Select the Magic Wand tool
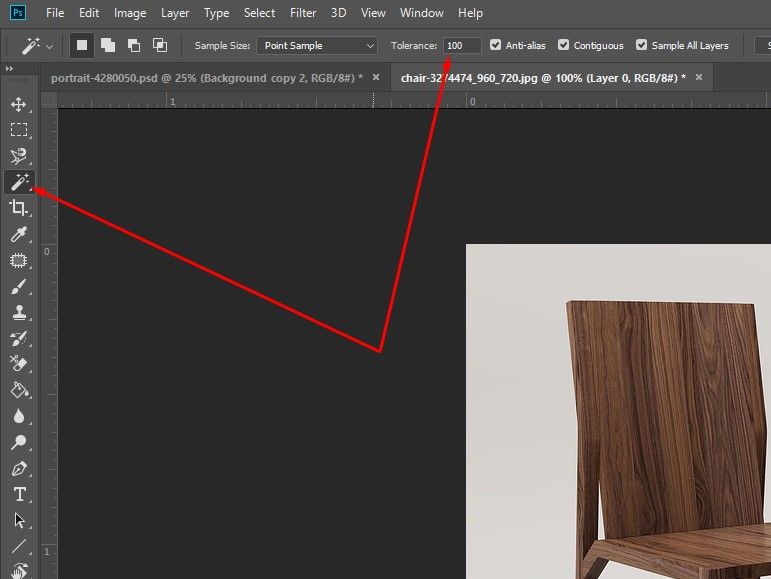Screen dimensions: 771x579 (18, 182)
